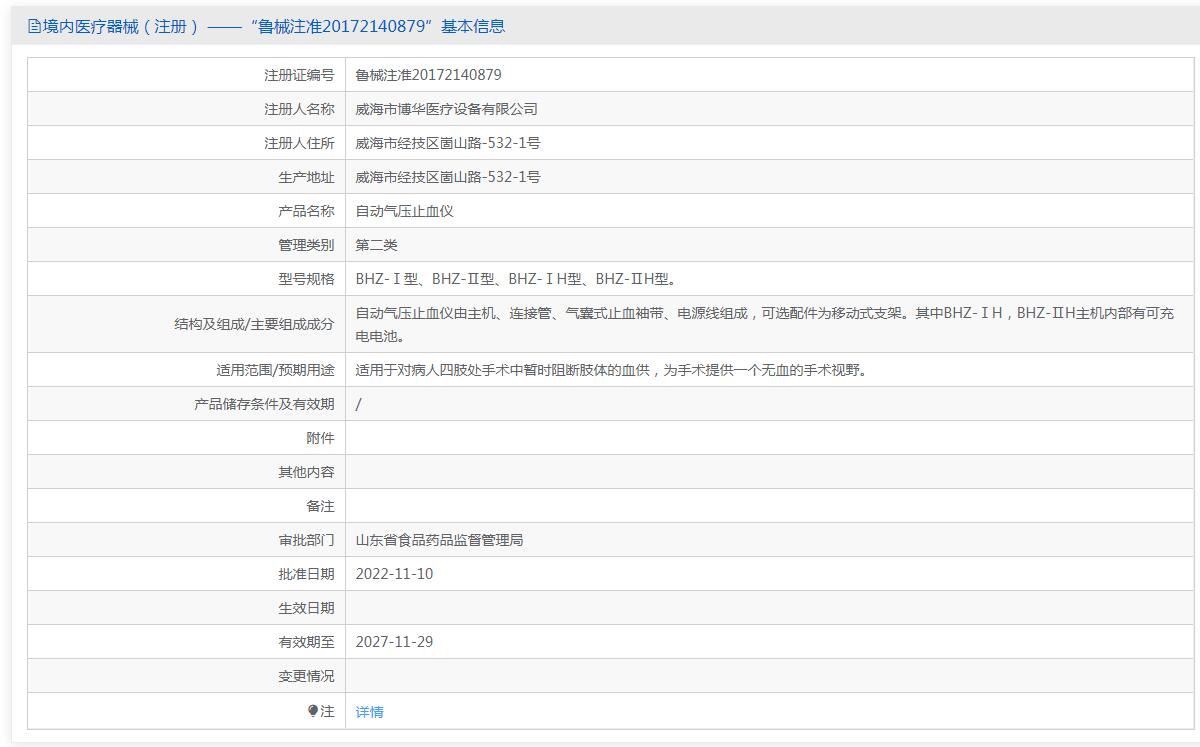Click the 注册人名称 label
This screenshot has height=747, width=1200.
pyautogui.click(x=299, y=109)
